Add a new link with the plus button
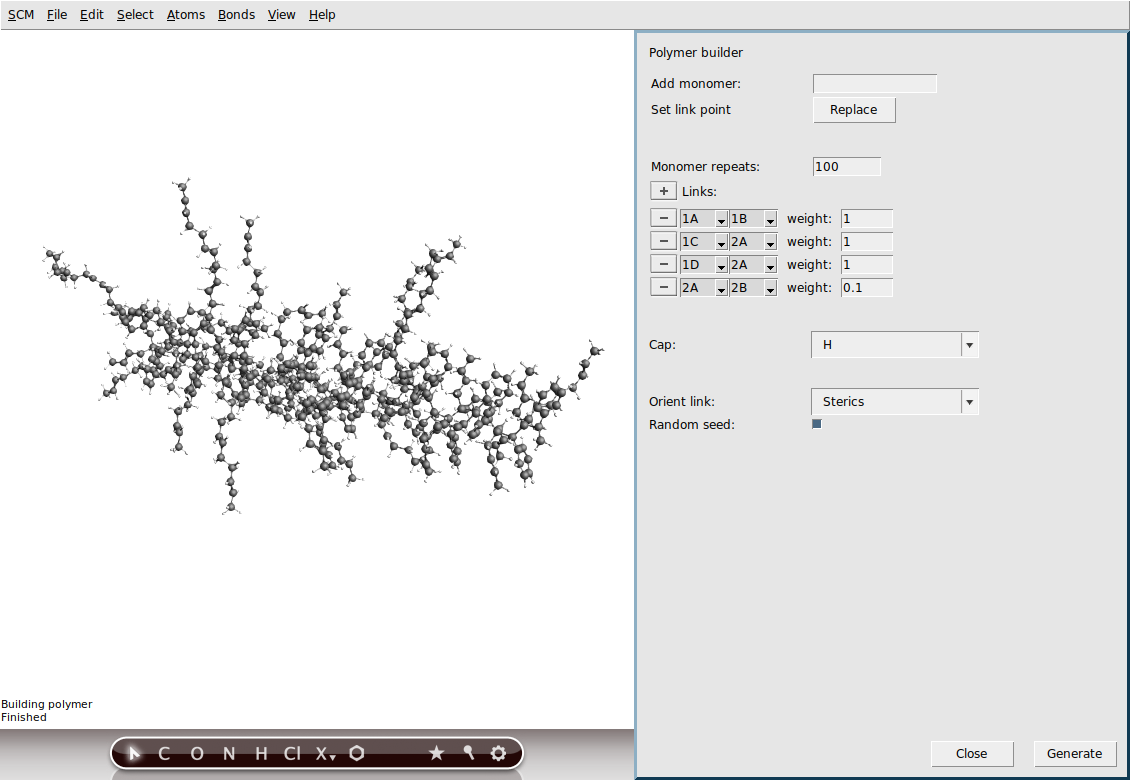 pos(663,190)
